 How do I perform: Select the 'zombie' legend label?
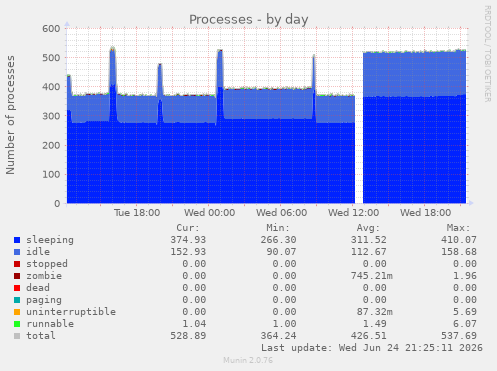coord(44,276)
